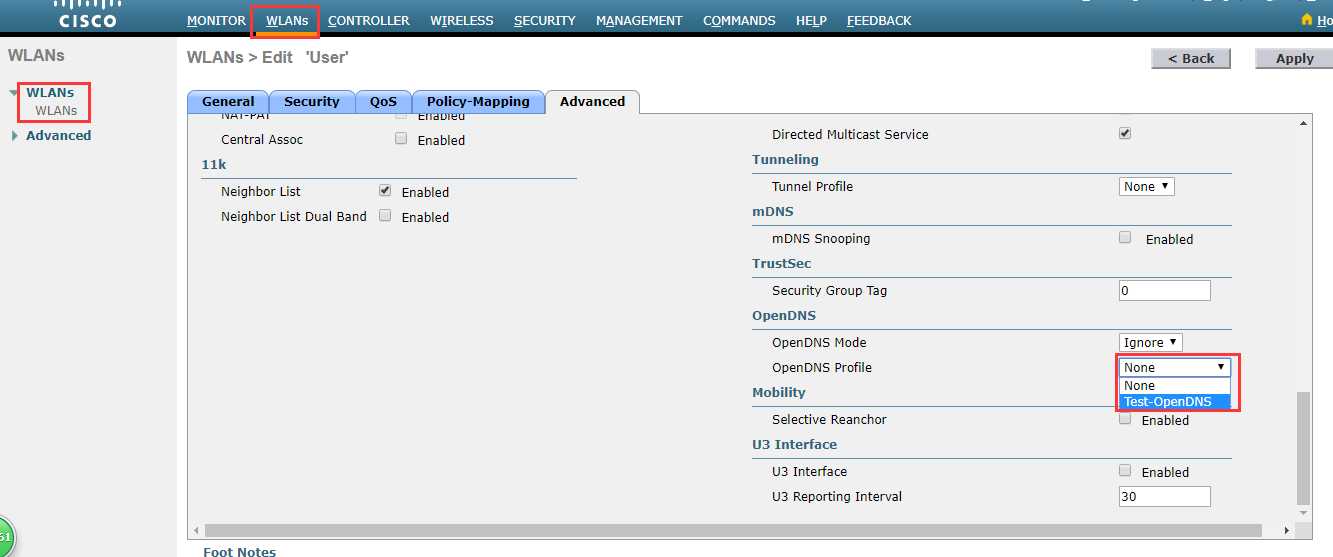Enable Neighbor List Dual Band checkbox
The width and height of the screenshot is (1333, 557).
click(x=385, y=216)
